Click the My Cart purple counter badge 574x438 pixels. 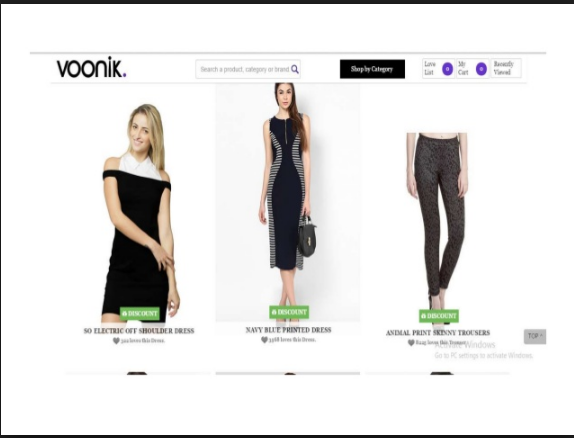pos(481,69)
